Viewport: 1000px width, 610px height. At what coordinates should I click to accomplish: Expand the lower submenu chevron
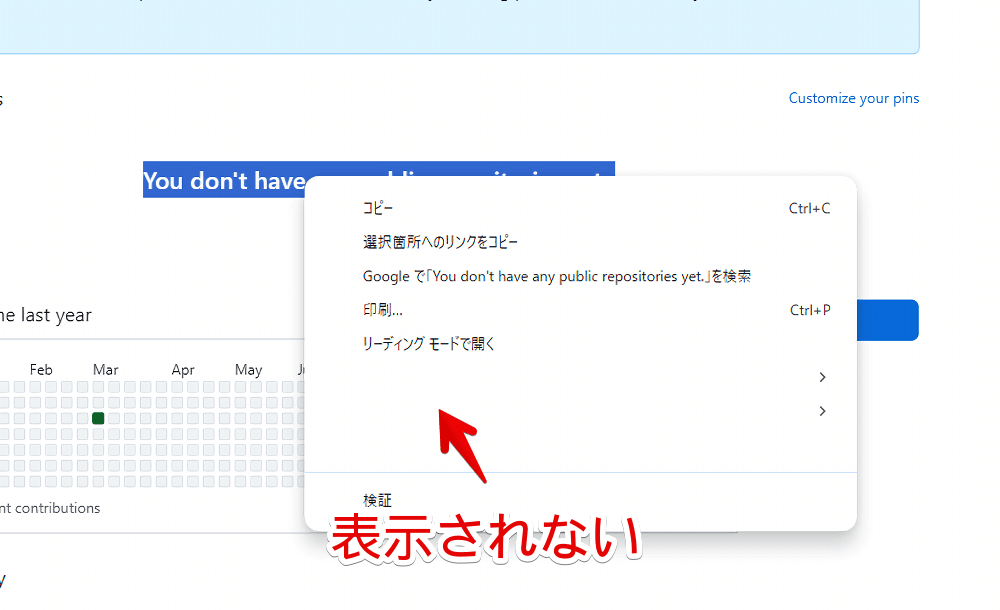tap(821, 411)
